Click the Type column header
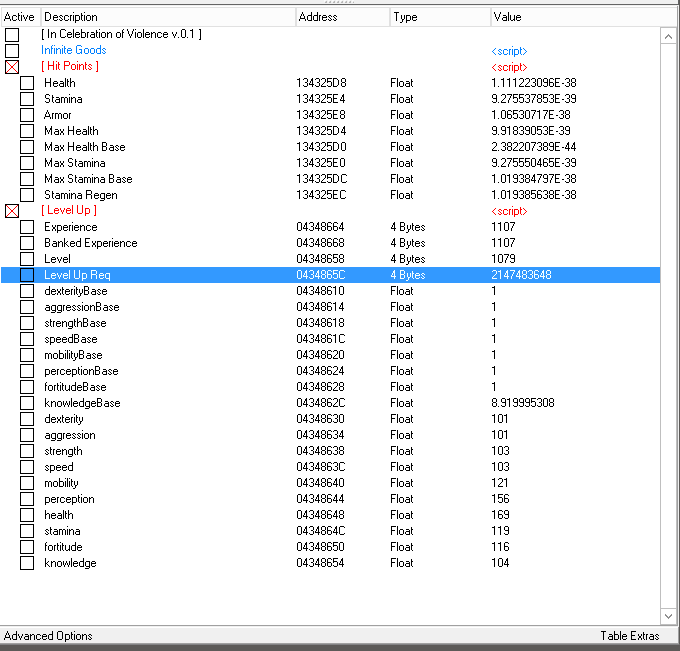This screenshot has width=680, height=651. pyautogui.click(x=440, y=17)
